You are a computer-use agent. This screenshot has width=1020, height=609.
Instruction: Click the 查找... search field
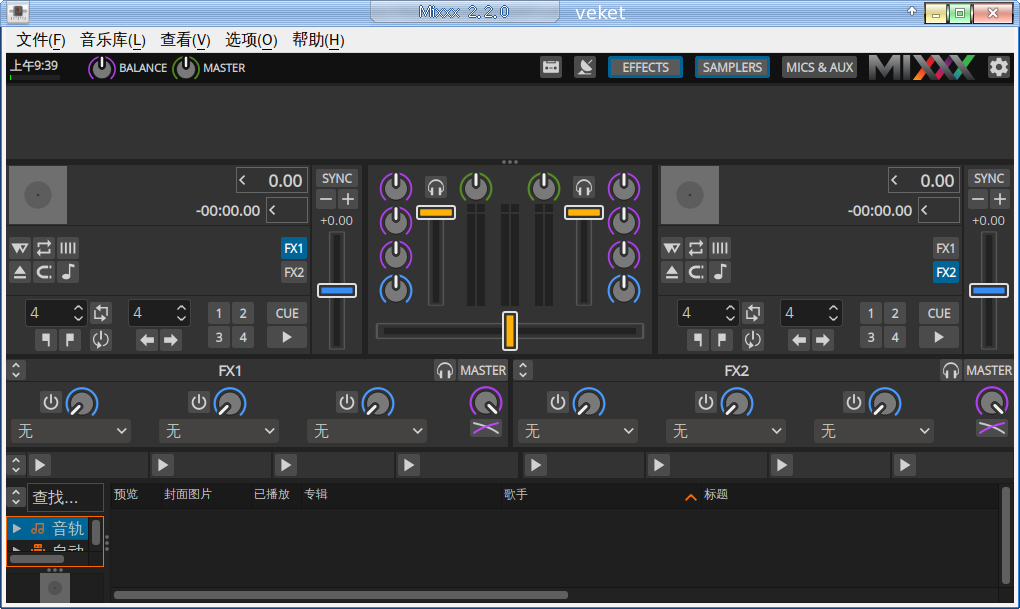pos(65,498)
